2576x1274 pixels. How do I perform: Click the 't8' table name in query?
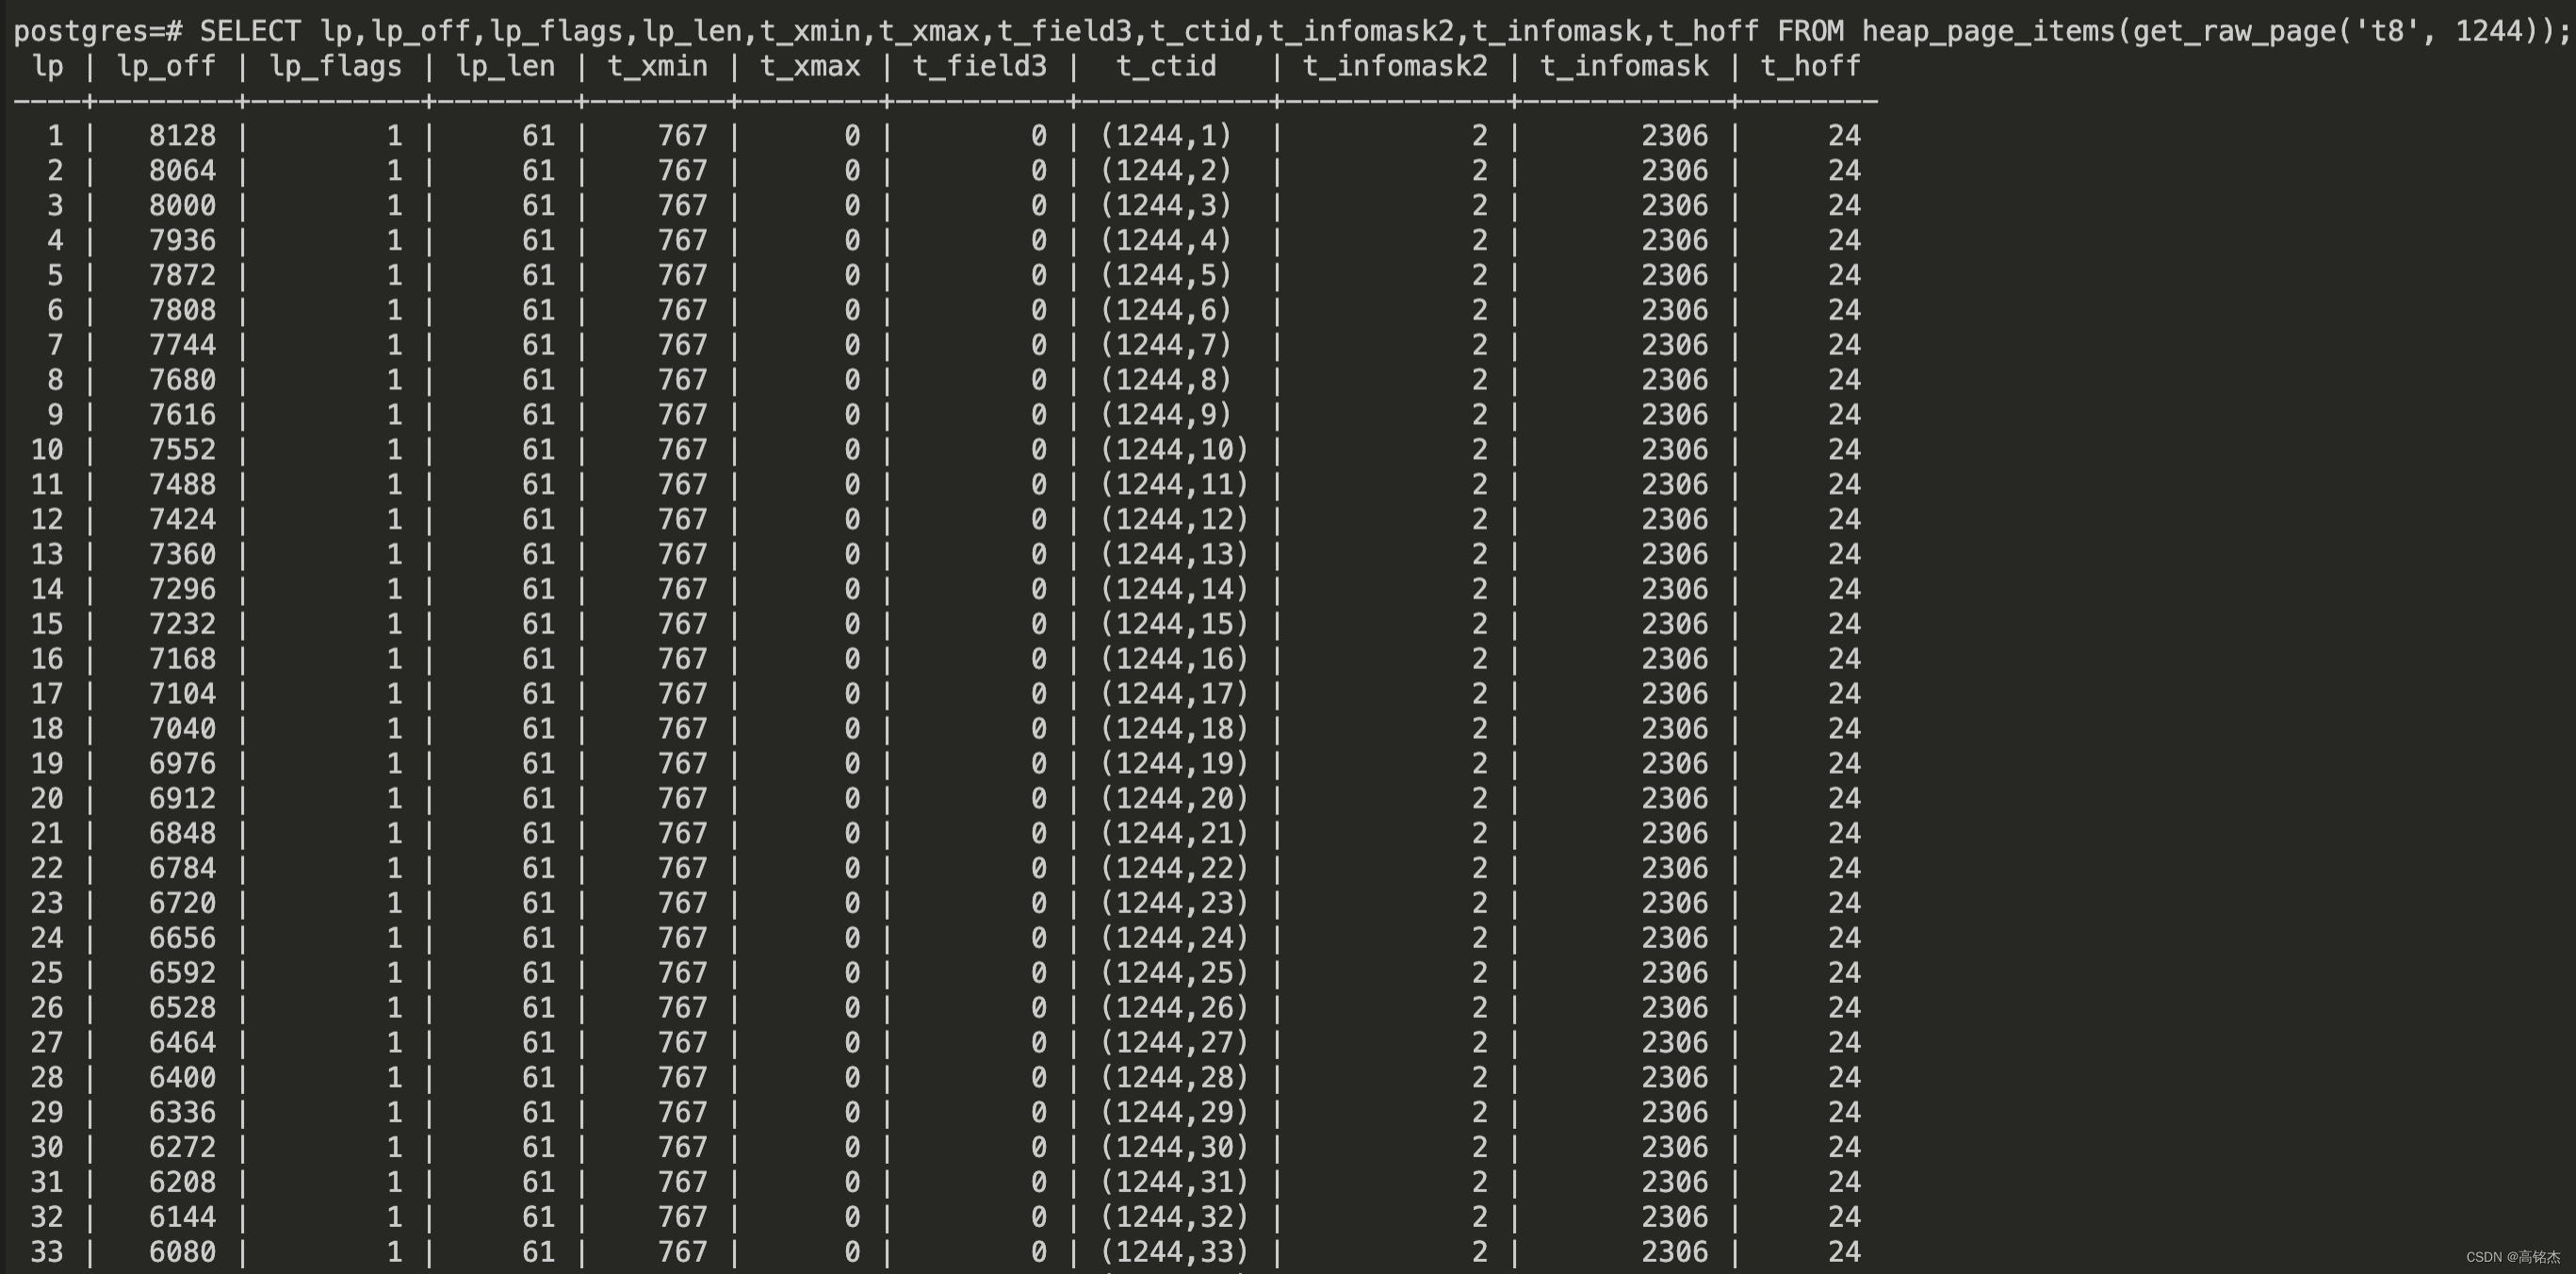point(2387,31)
